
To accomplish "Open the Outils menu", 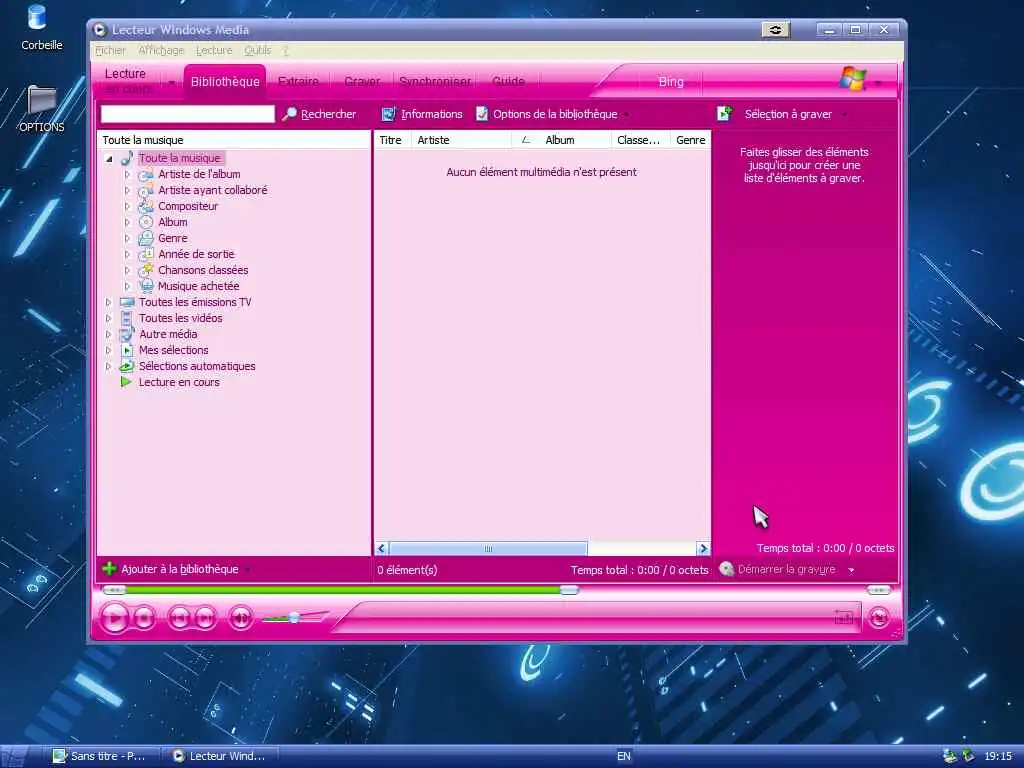I will [257, 50].
